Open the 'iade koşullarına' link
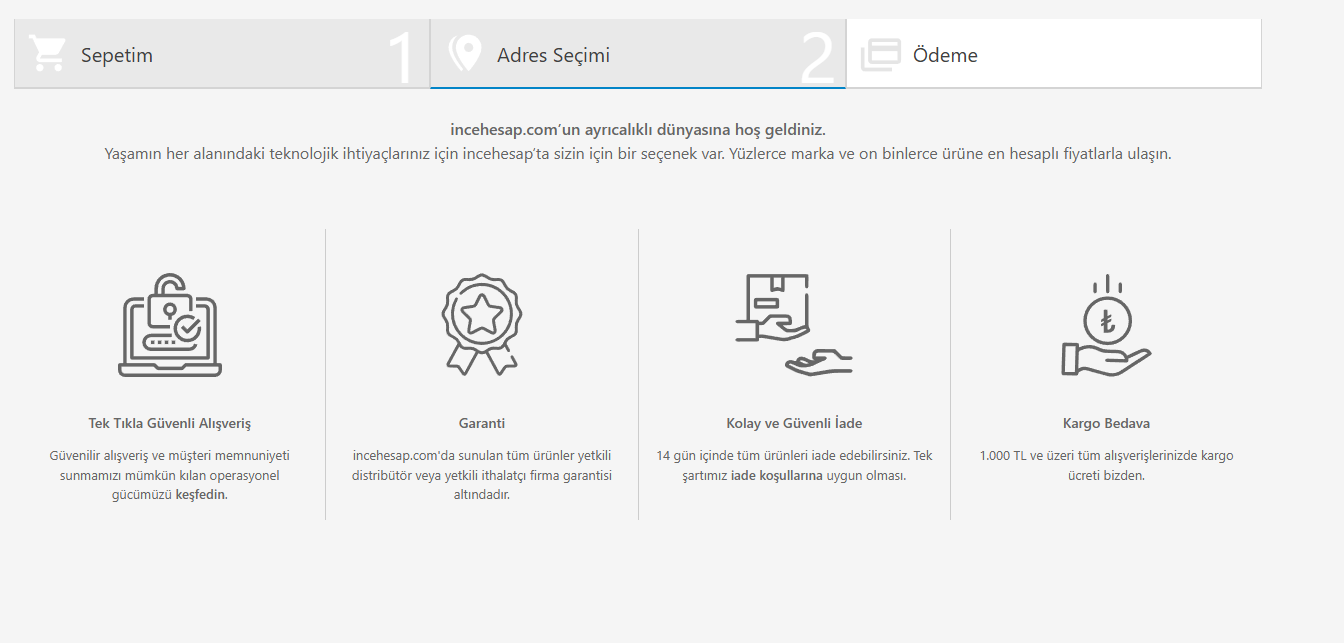 777,475
